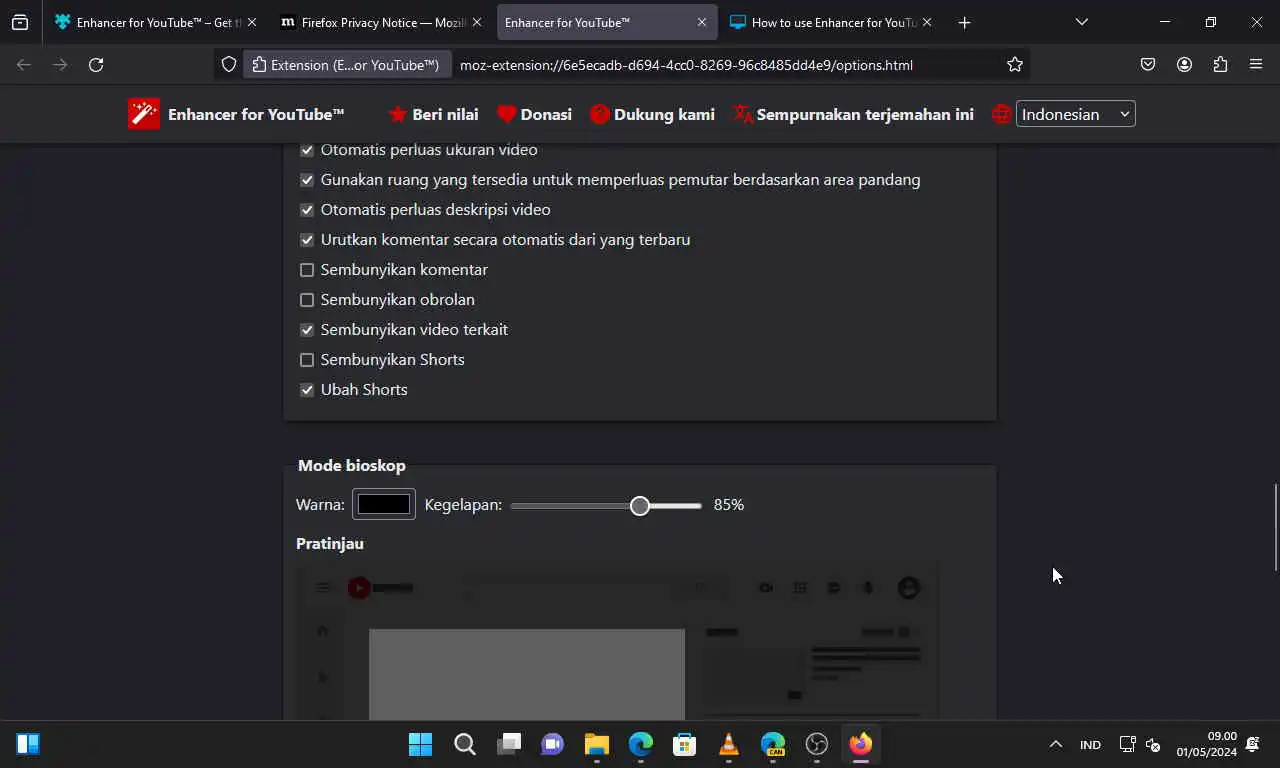Viewport: 1280px width, 768px height.
Task: Bookmark this page with the star icon
Action: pos(1015,65)
